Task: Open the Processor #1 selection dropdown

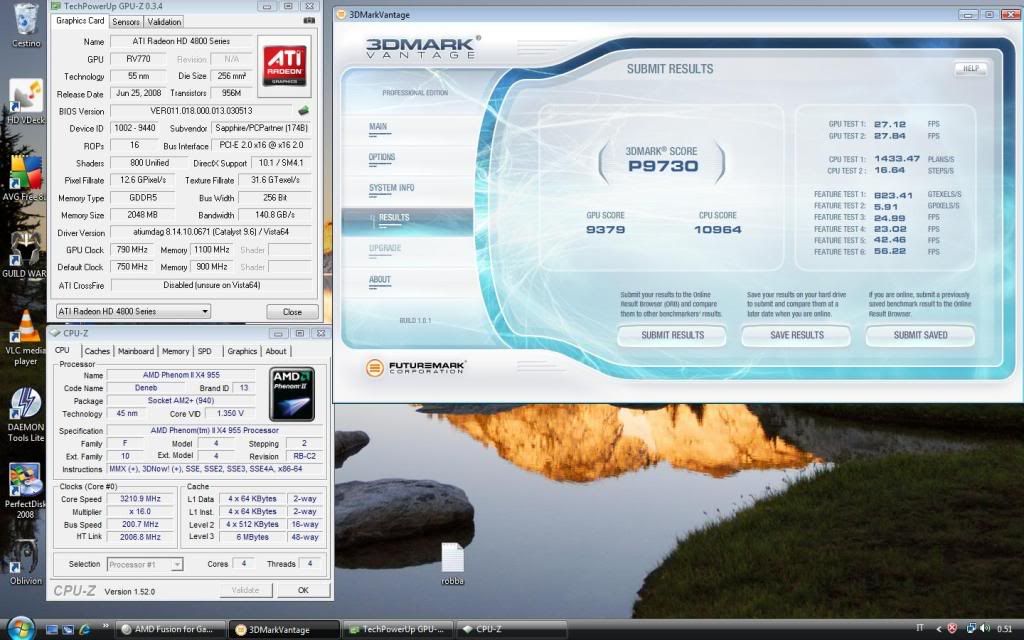Action: [145, 564]
